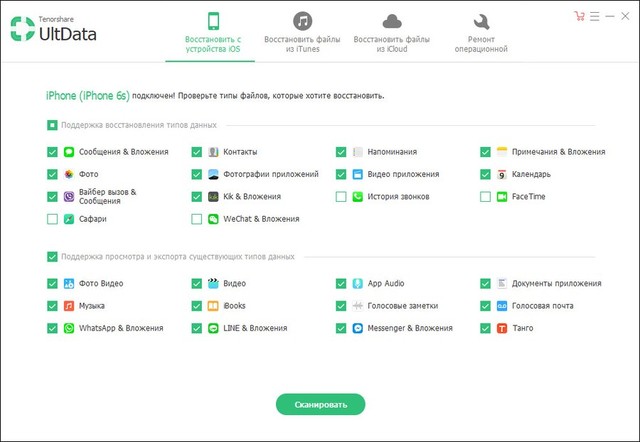Click the Viber purple phone icon
640x442 pixels.
click(69, 196)
